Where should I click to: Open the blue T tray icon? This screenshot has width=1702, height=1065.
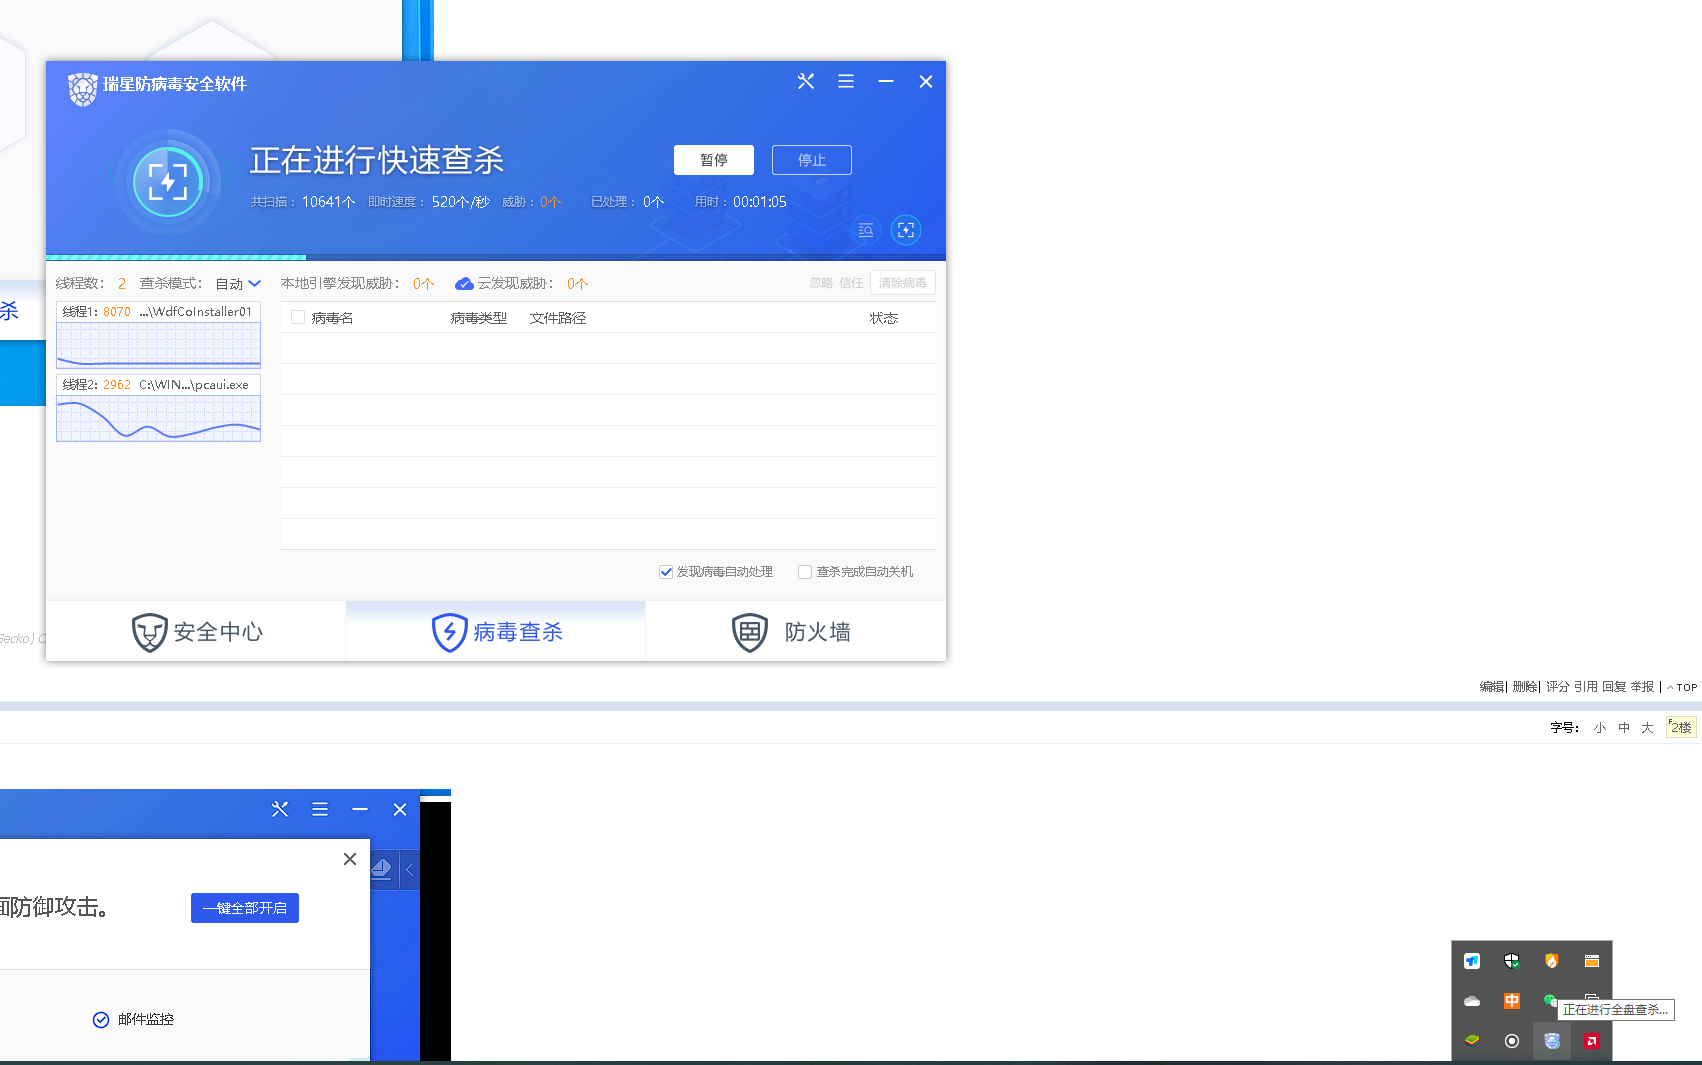1472,961
